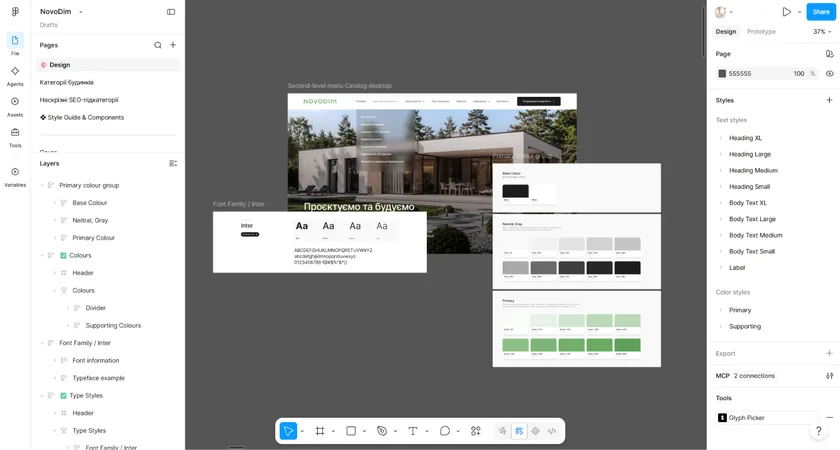840x450 pixels.
Task: Click the blue Share button
Action: [821, 12]
